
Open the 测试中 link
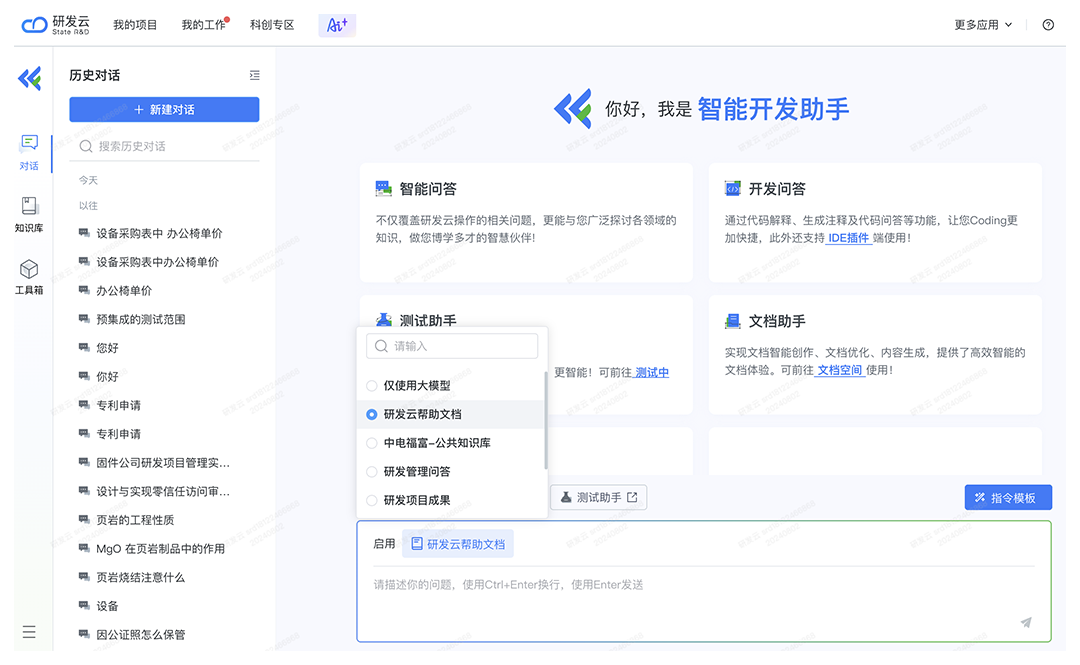click(x=652, y=372)
